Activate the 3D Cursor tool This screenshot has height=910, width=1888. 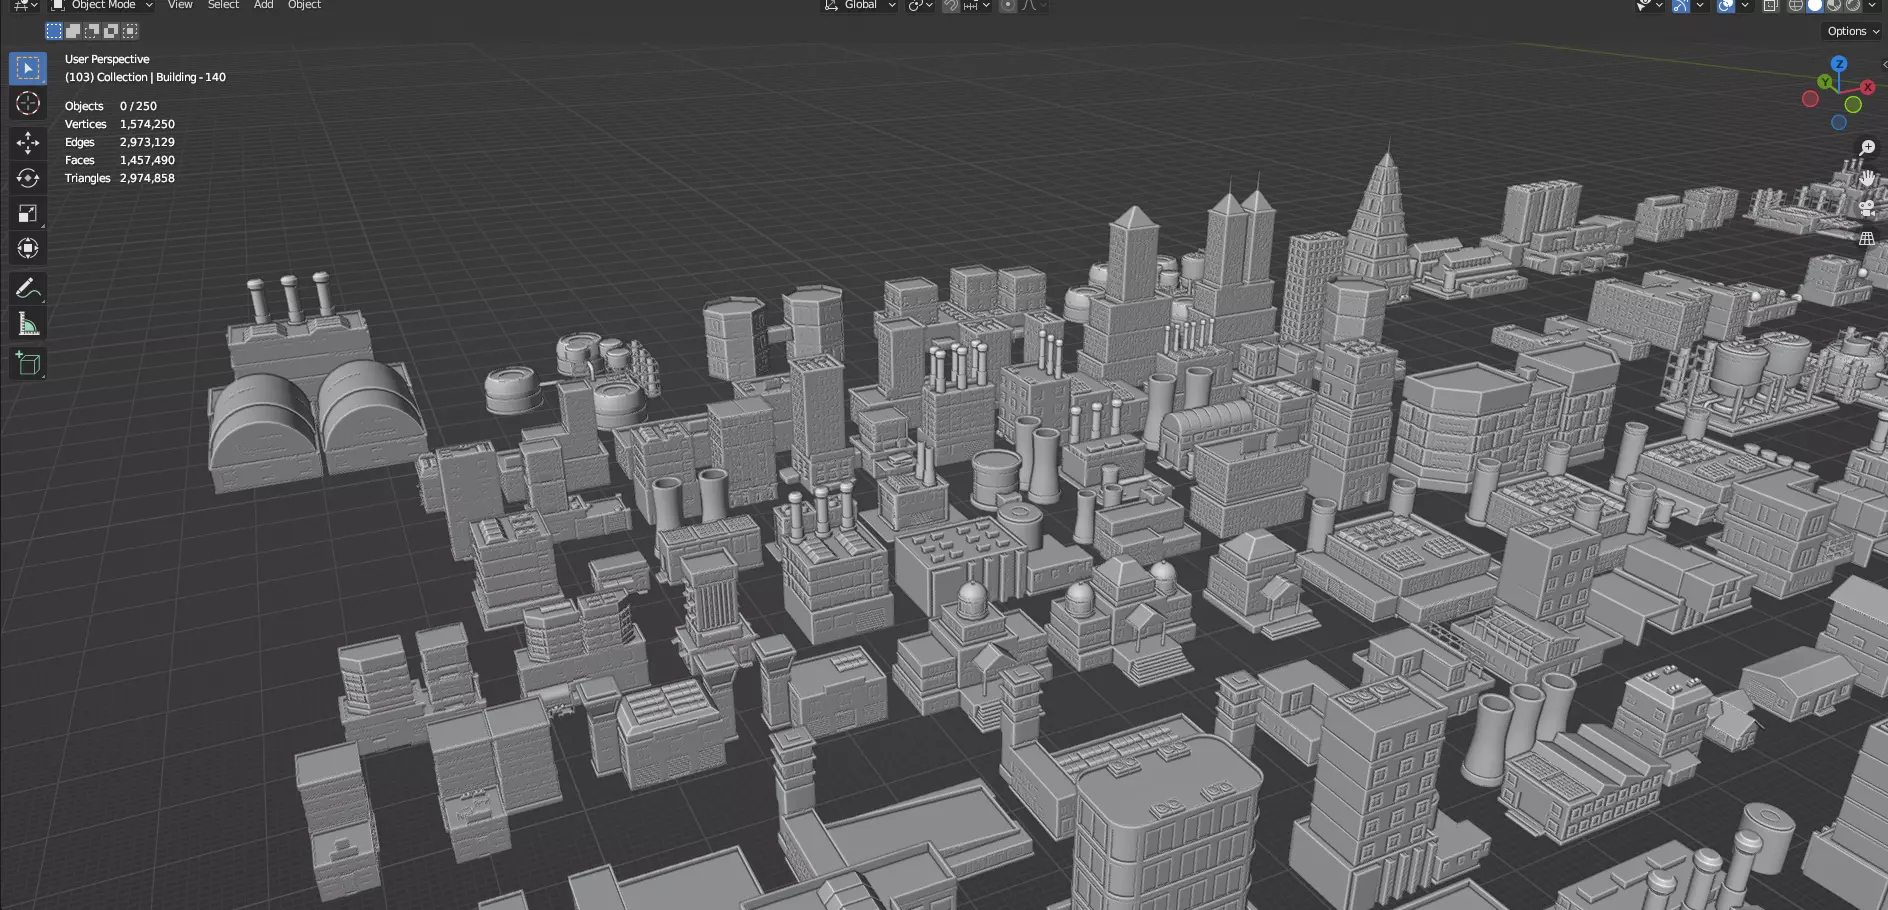pos(28,103)
